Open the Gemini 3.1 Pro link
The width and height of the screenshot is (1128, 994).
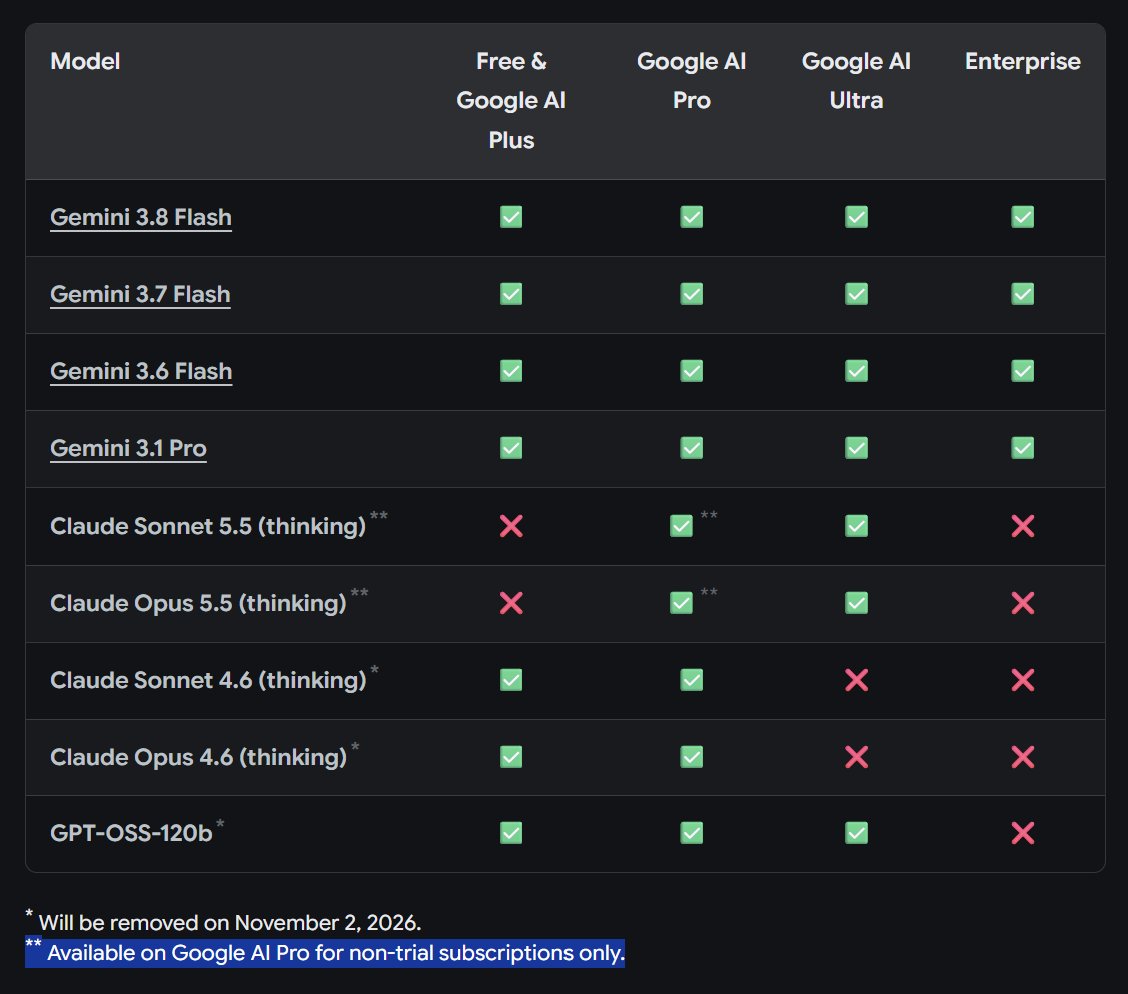(x=128, y=448)
